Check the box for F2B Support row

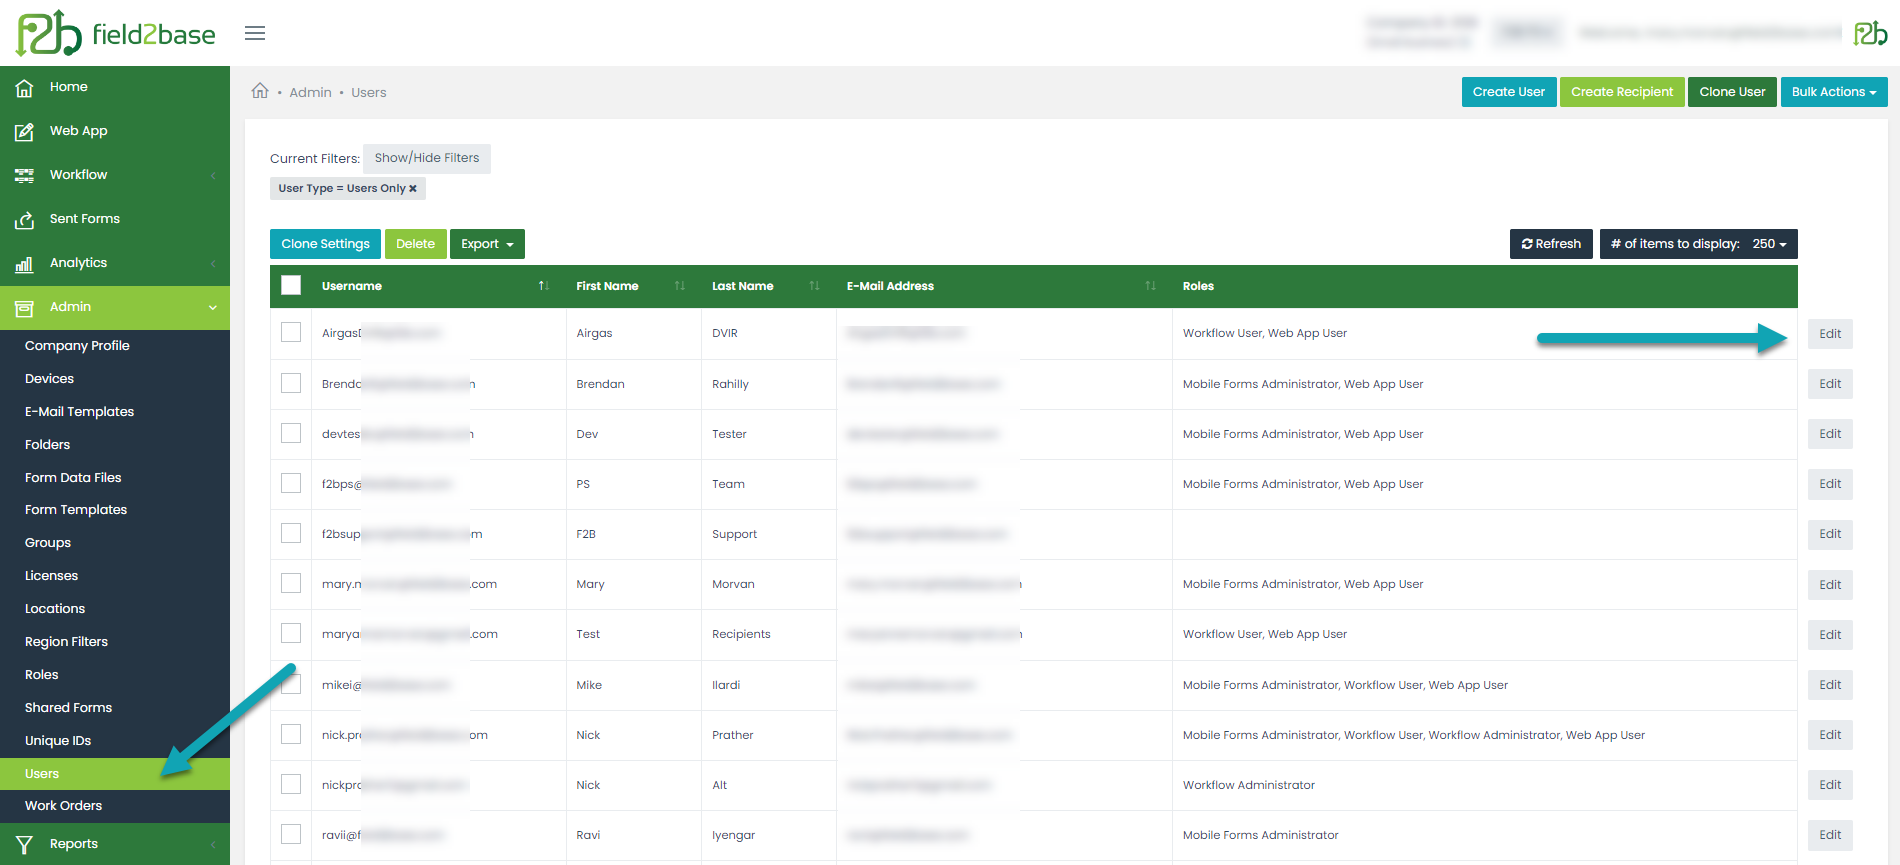291,533
